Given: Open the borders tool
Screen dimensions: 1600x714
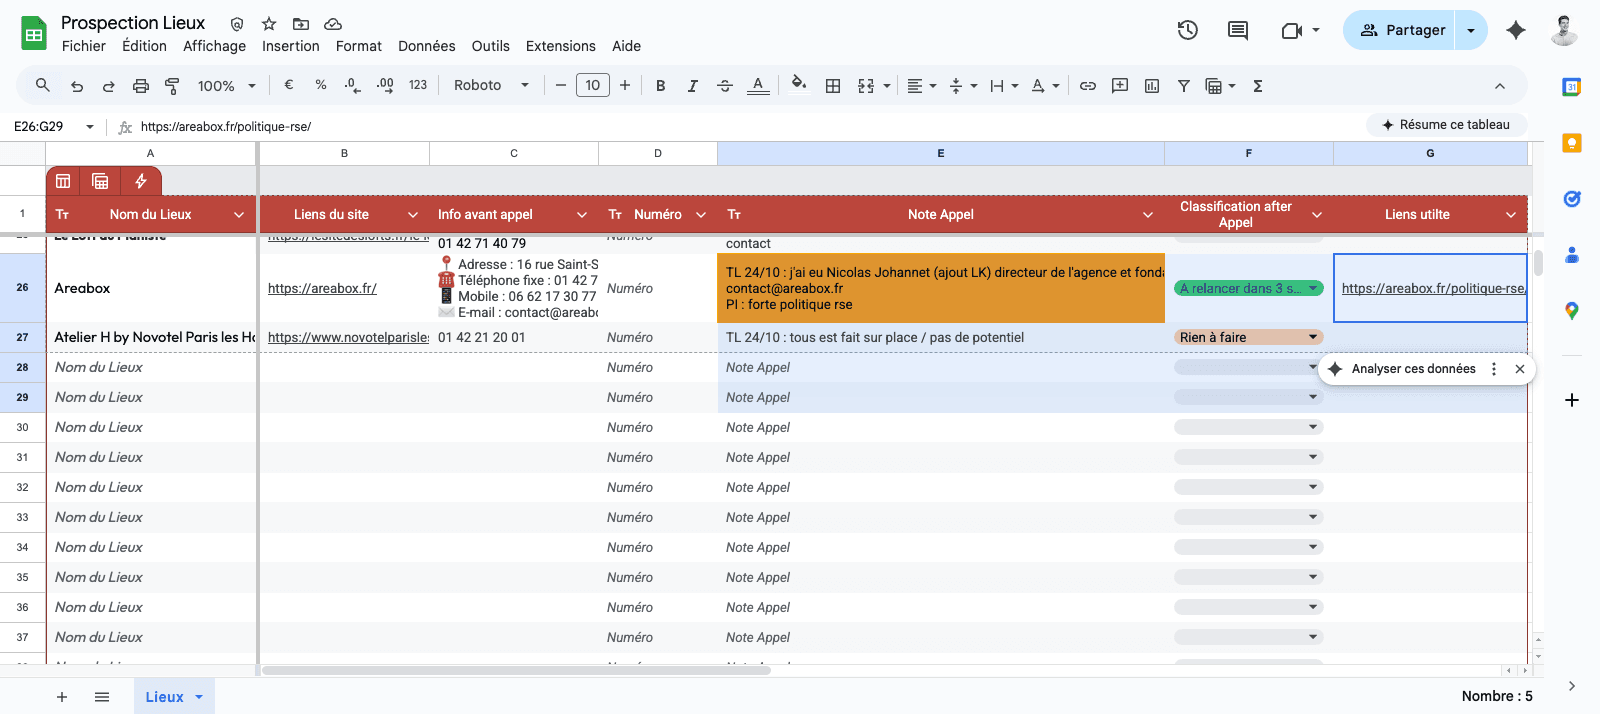Looking at the screenshot, I should 833,86.
